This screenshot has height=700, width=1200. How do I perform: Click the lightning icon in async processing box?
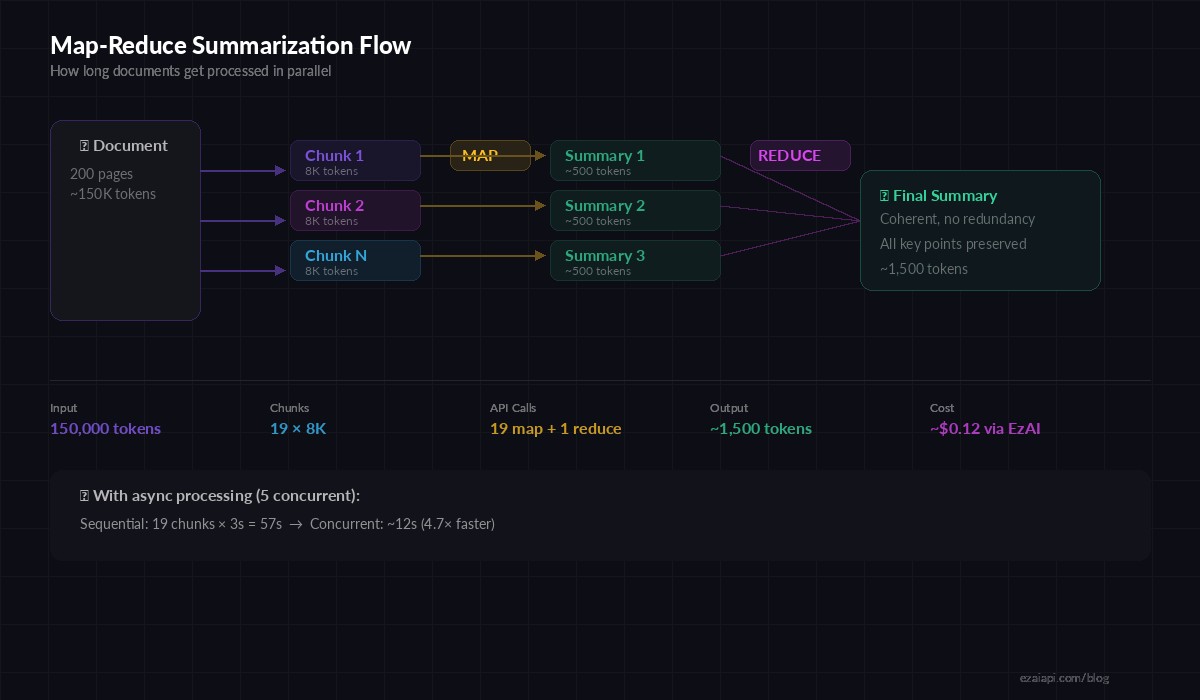(83, 495)
